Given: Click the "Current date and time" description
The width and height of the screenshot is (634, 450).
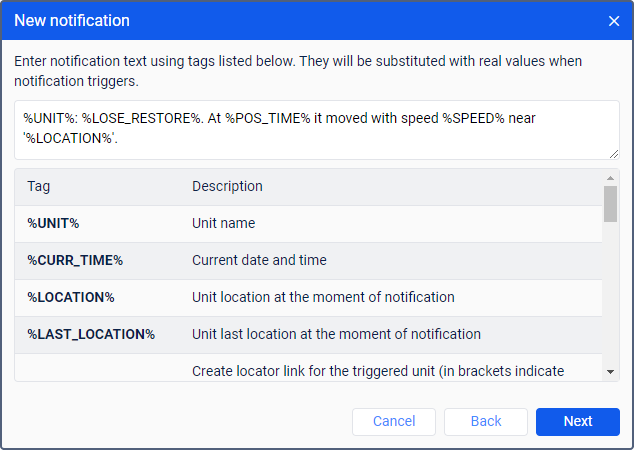Looking at the screenshot, I should point(259,260).
